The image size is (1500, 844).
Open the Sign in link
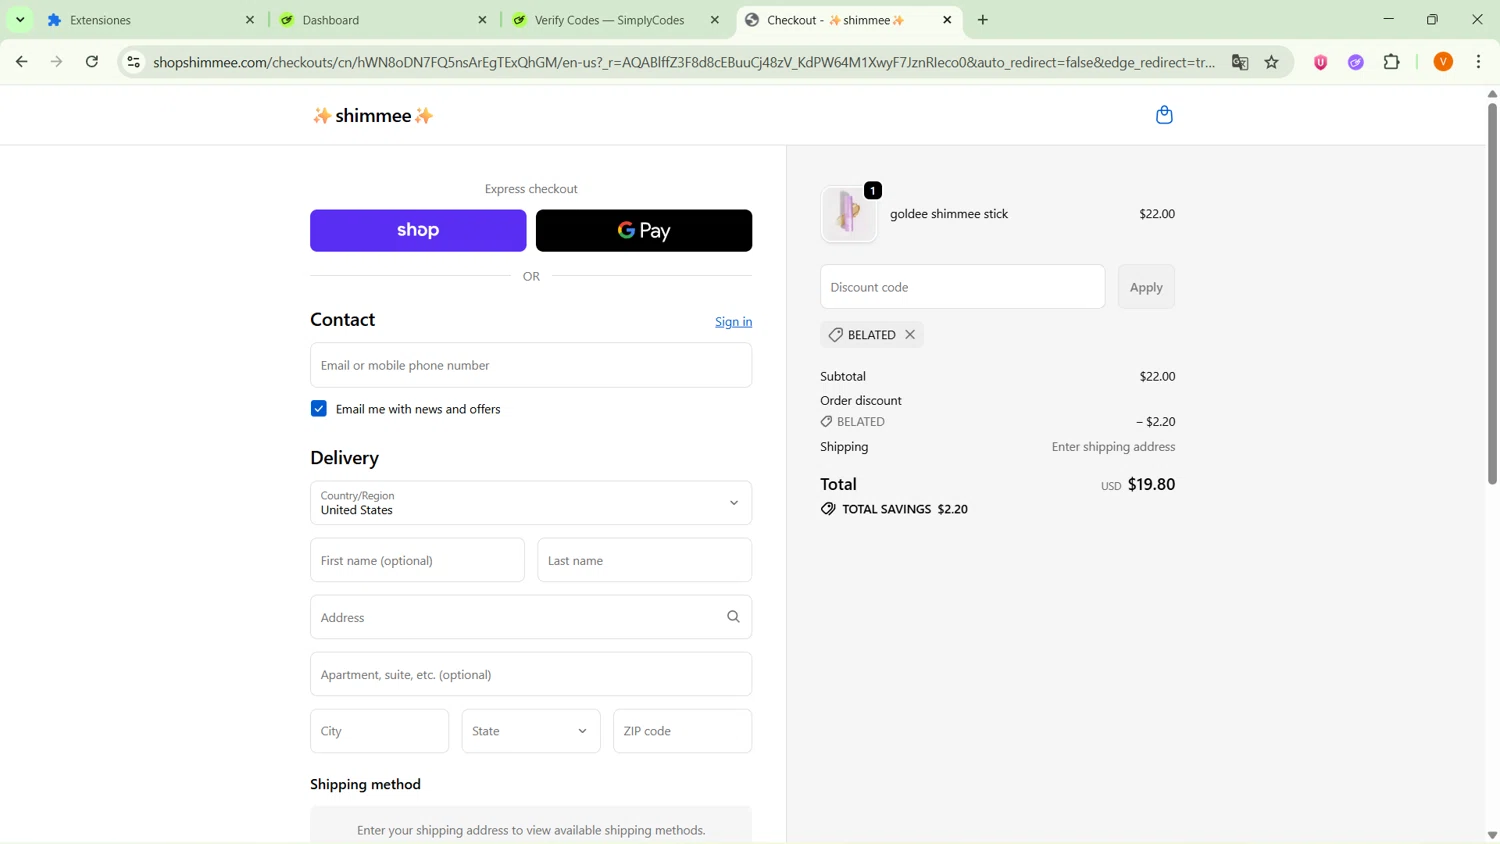(x=733, y=322)
